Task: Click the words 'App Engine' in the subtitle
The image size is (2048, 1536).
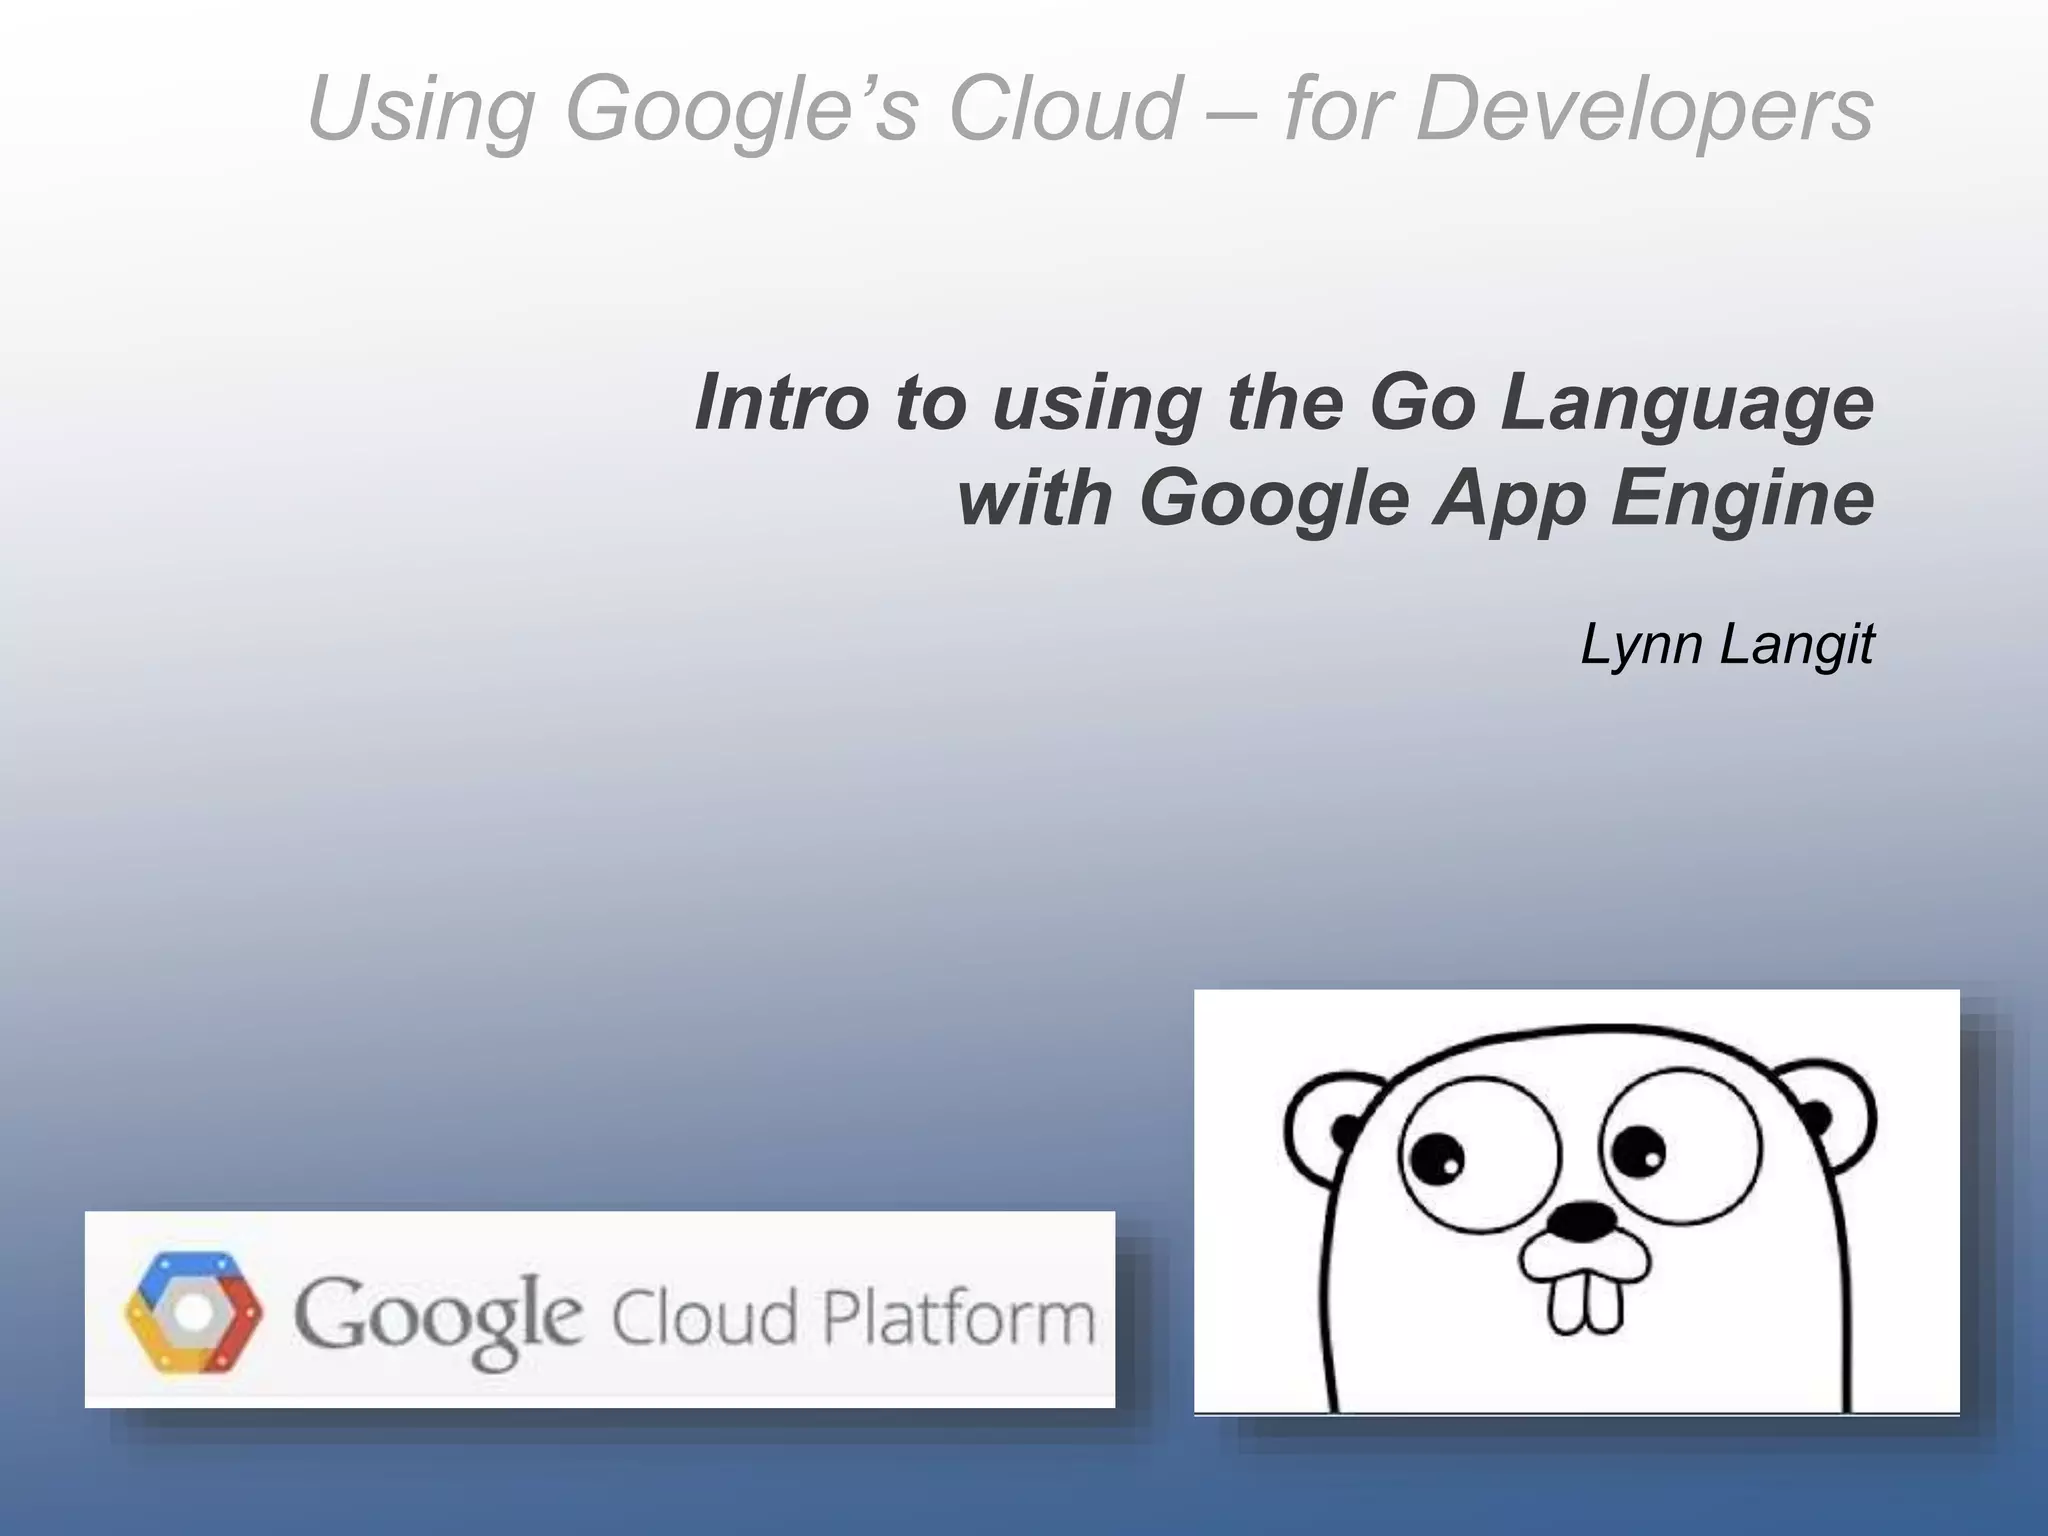Action: pos(1652,498)
